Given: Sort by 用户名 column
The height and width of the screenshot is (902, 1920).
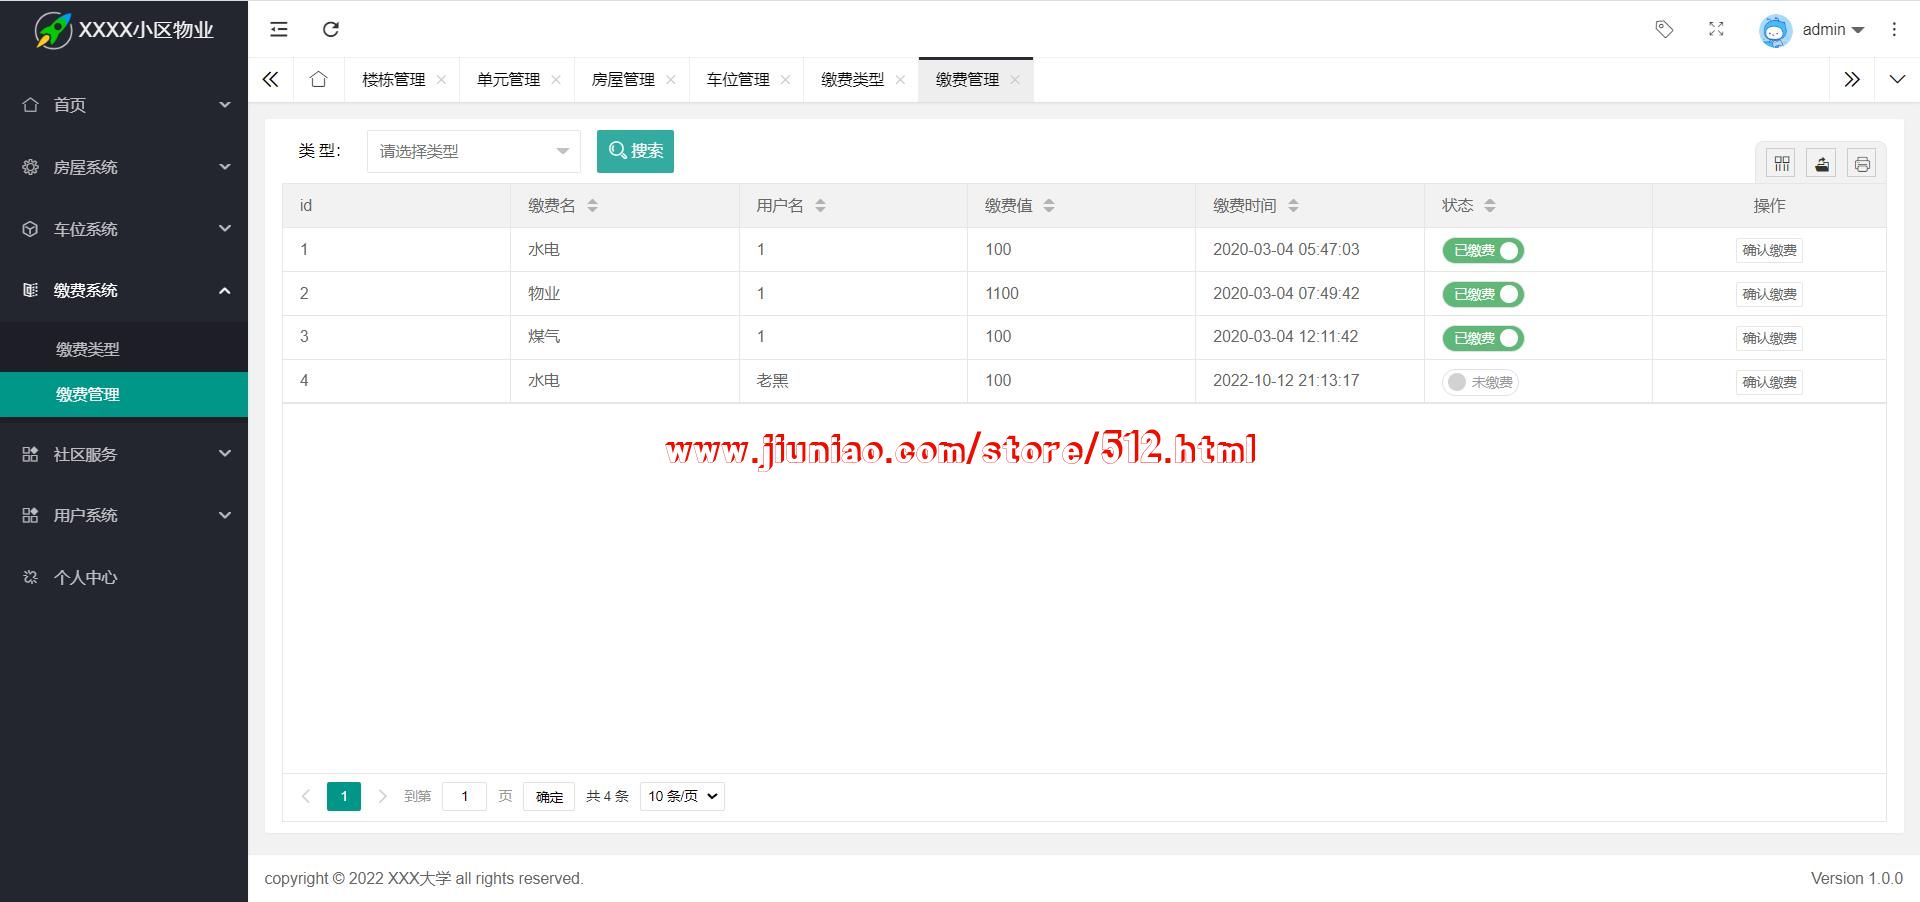Looking at the screenshot, I should (x=820, y=205).
